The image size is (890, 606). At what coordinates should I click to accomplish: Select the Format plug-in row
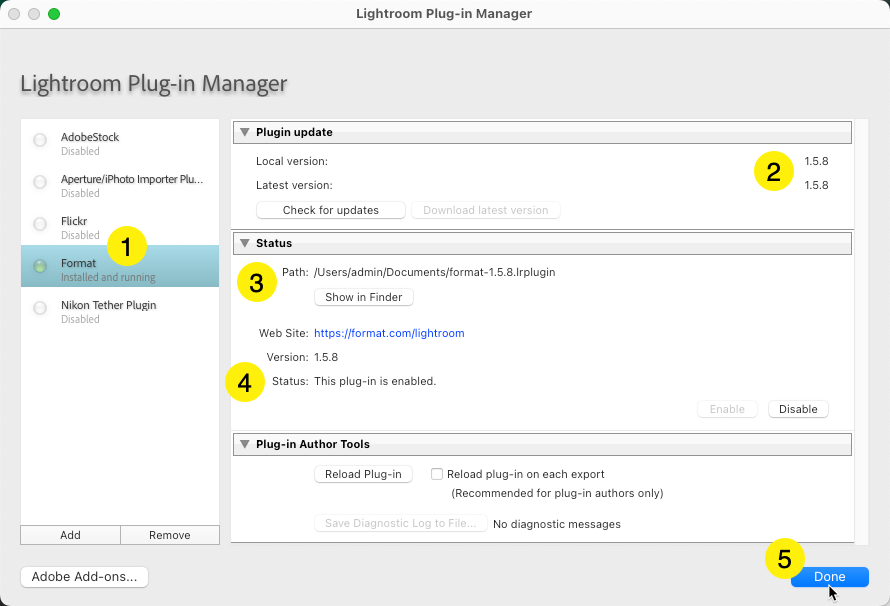[x=120, y=266]
